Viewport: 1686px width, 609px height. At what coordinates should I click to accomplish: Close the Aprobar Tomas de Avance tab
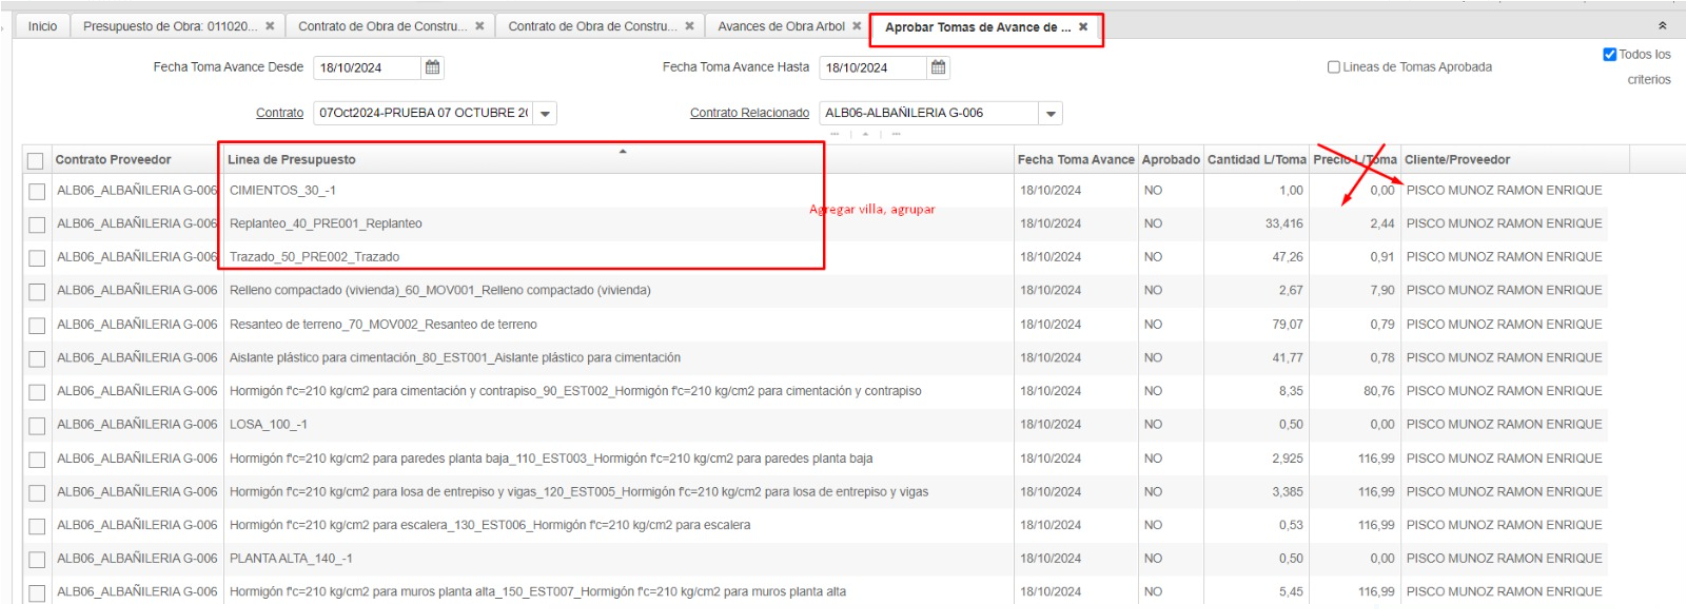coord(1083,27)
